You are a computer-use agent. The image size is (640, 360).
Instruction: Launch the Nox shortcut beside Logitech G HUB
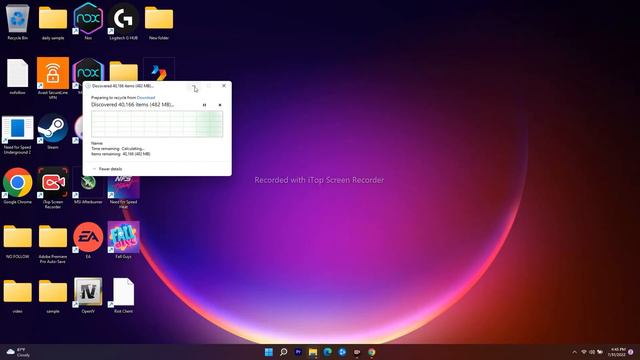(x=88, y=22)
